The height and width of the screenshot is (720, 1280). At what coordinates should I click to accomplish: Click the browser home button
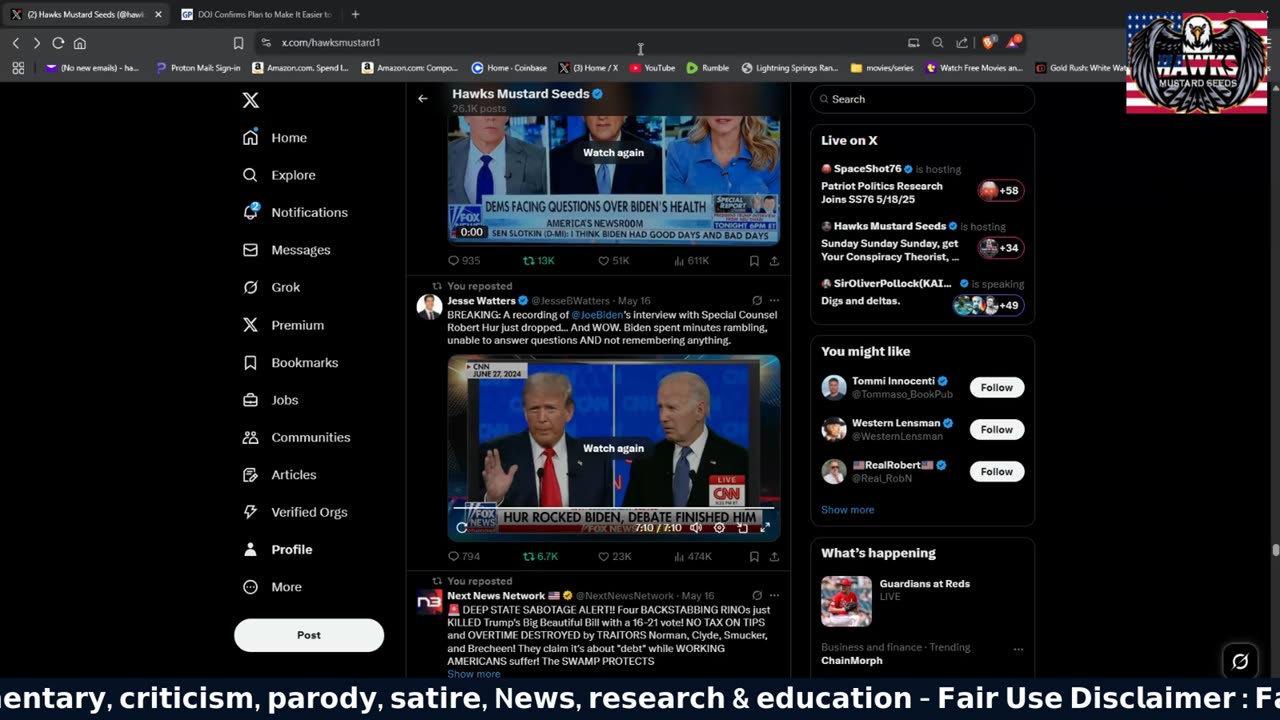pyautogui.click(x=80, y=43)
